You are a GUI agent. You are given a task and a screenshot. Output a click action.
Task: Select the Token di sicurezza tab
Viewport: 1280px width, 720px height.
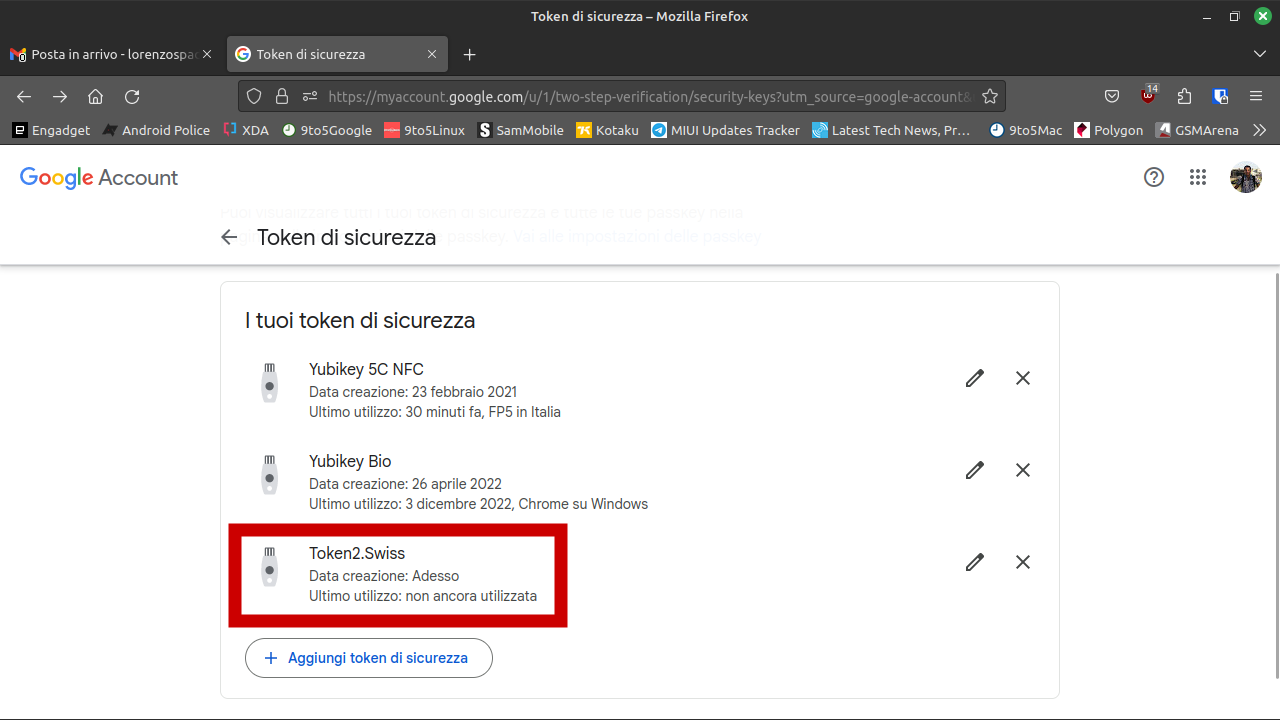[x=337, y=54]
